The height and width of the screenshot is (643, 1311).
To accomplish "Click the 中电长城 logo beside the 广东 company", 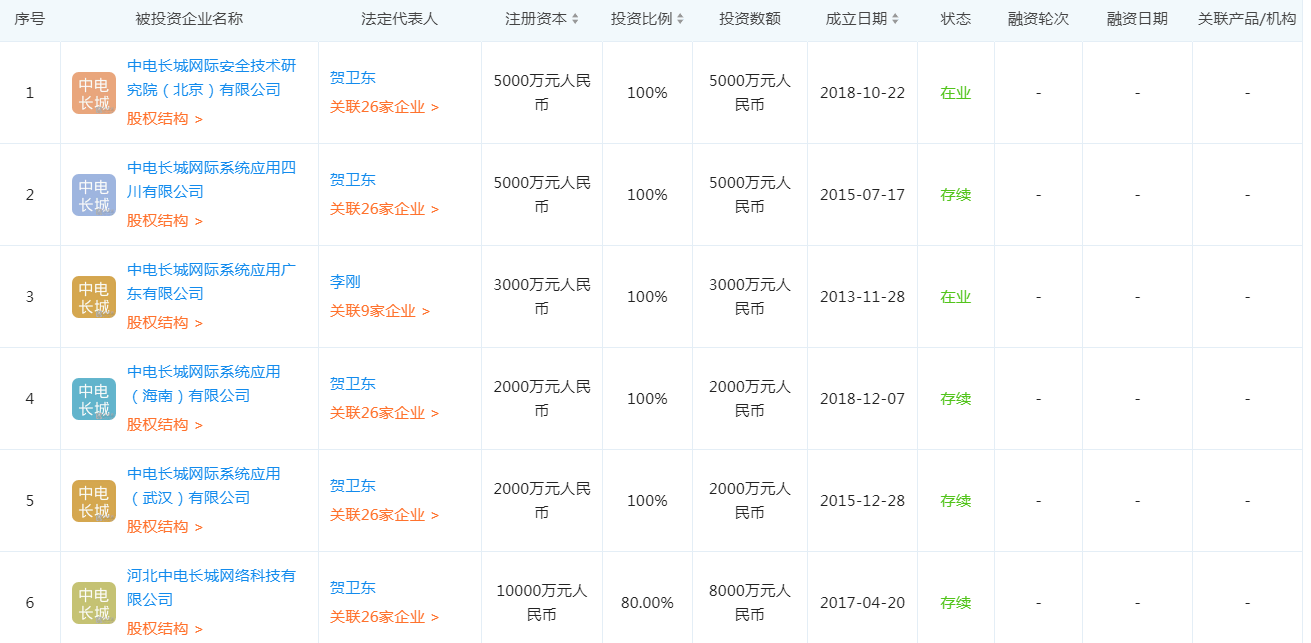I will (x=94, y=297).
